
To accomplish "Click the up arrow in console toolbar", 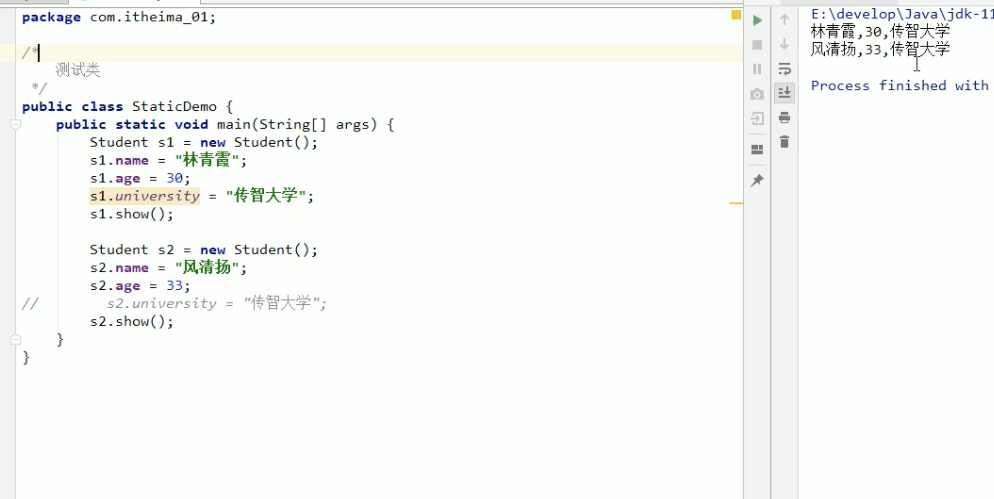I will click(x=785, y=20).
